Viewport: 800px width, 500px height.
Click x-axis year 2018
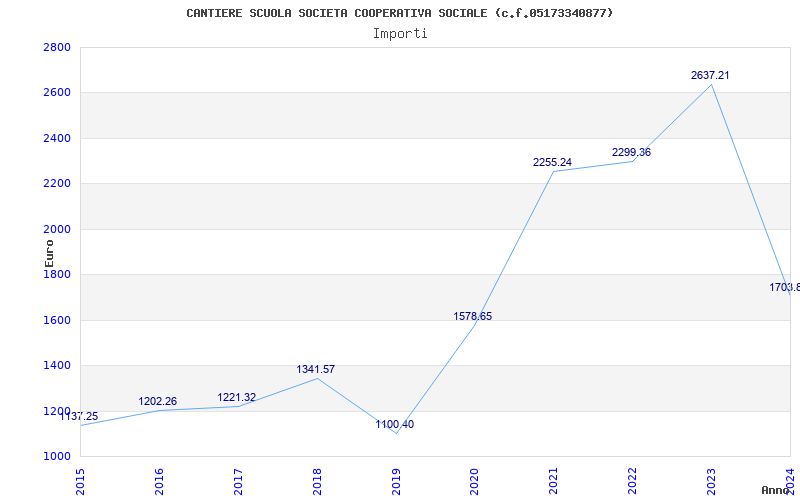click(x=317, y=482)
